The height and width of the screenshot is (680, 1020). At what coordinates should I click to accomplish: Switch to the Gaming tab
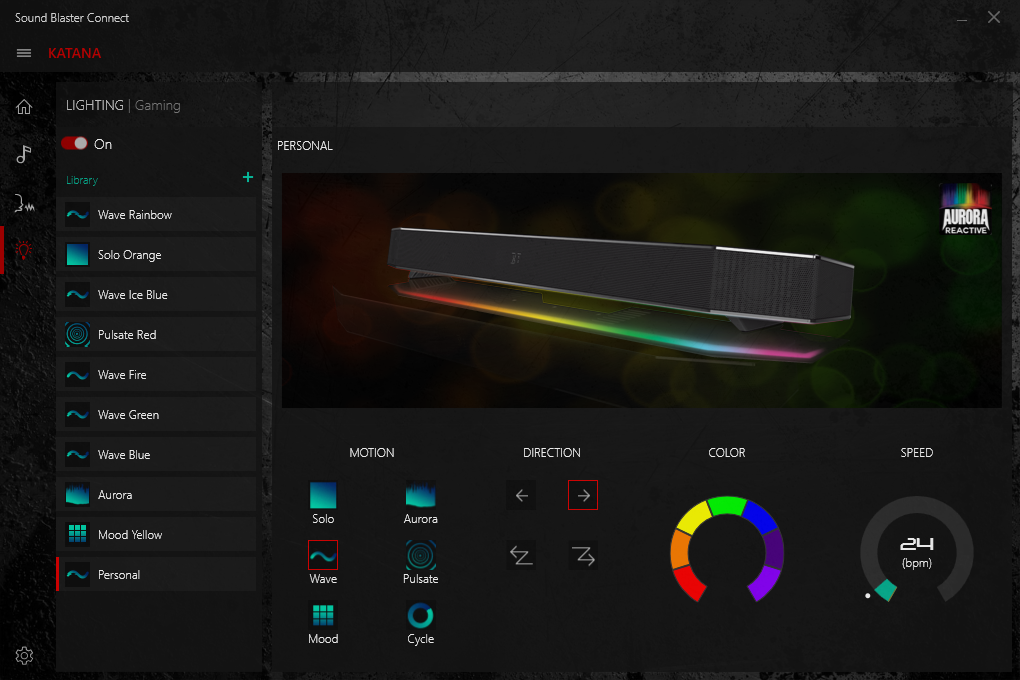[158, 105]
